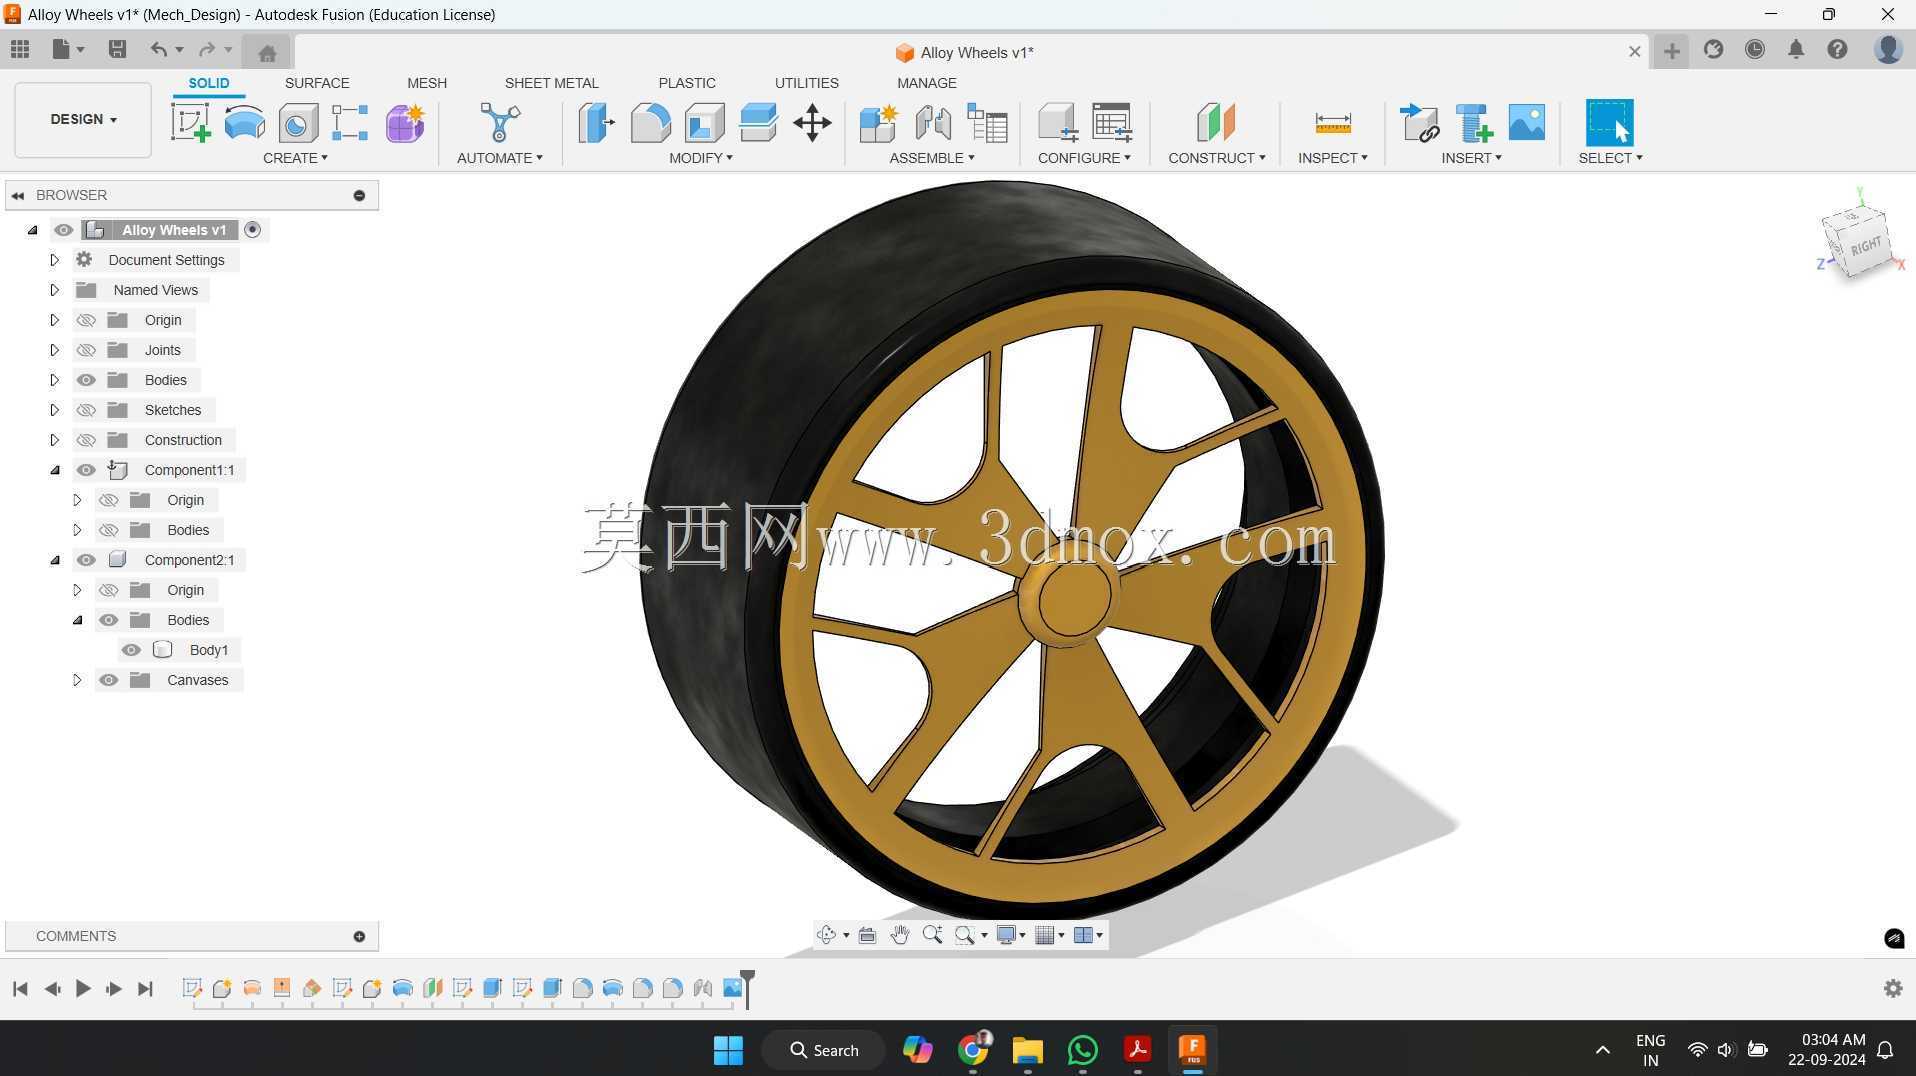Open the Job Status clock icon
This screenshot has height=1076, width=1916.
click(1755, 49)
